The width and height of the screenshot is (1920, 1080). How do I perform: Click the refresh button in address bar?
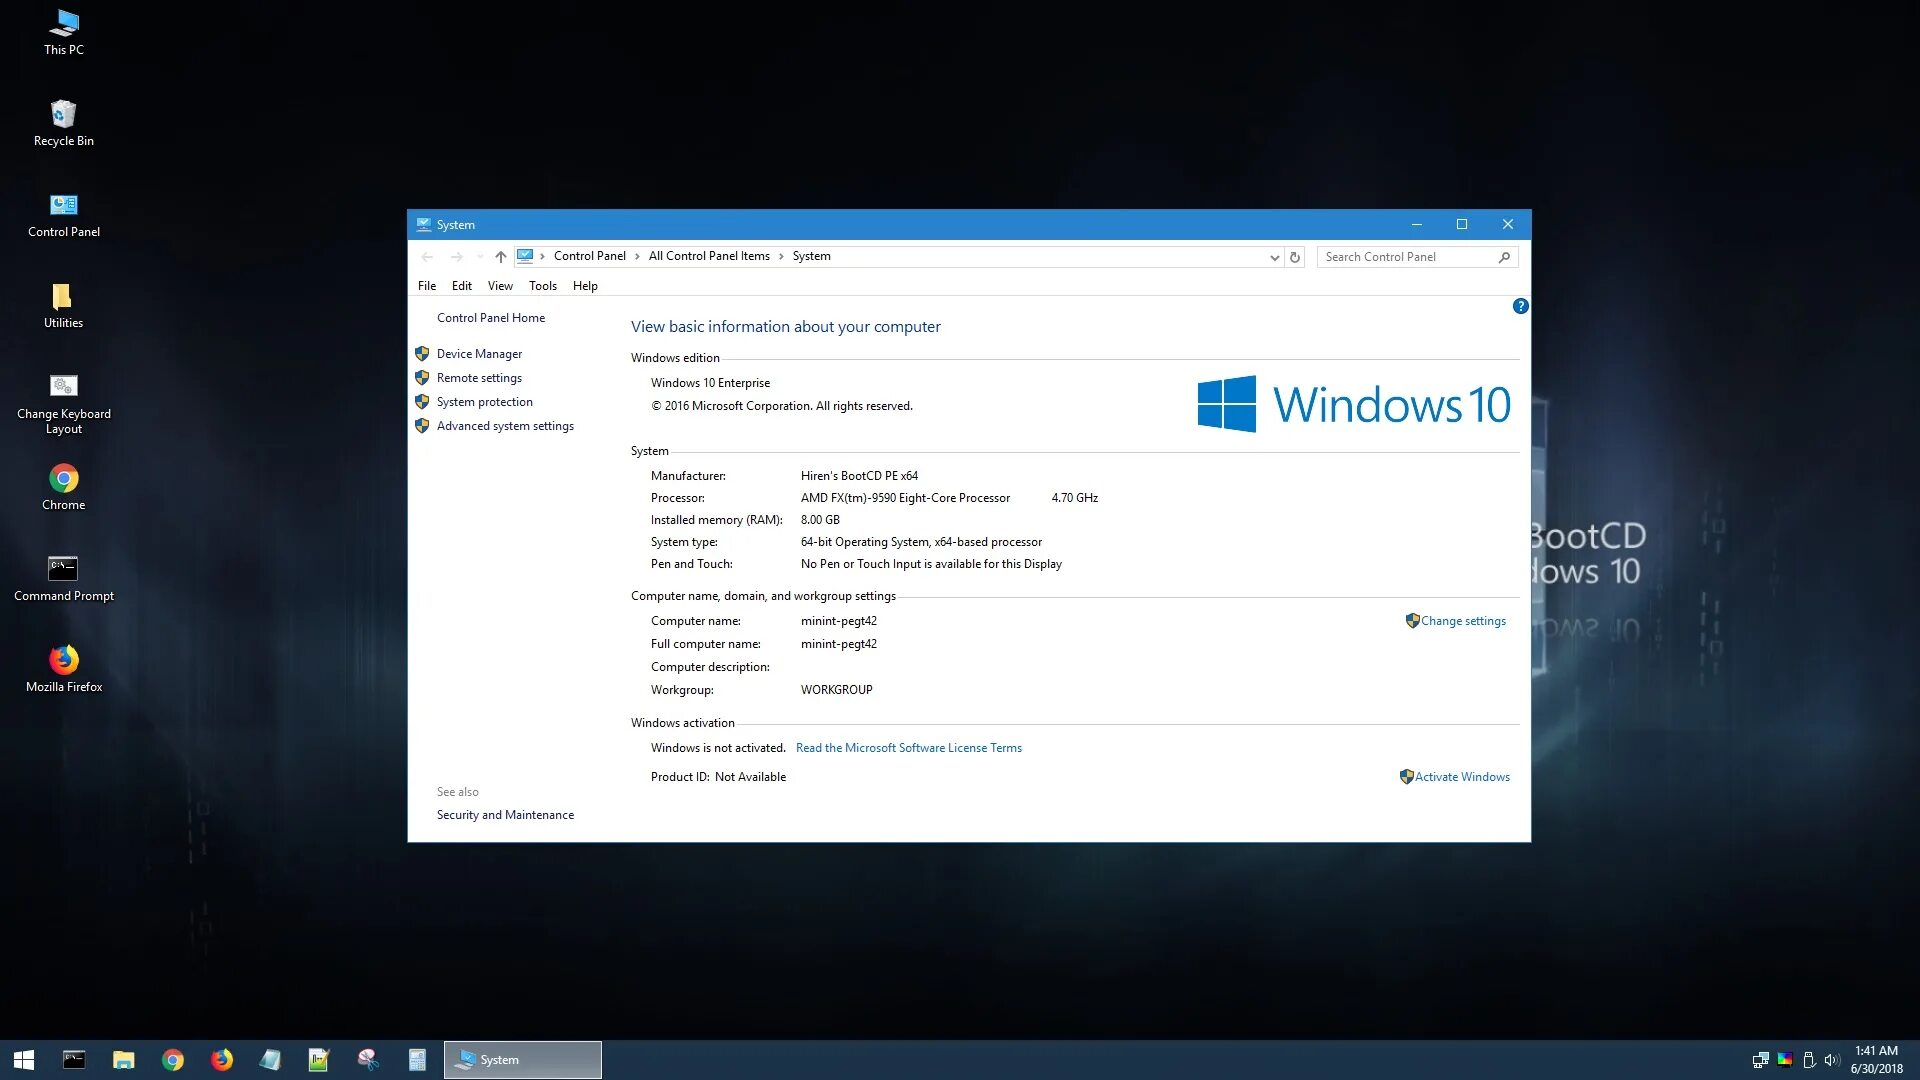point(1295,257)
